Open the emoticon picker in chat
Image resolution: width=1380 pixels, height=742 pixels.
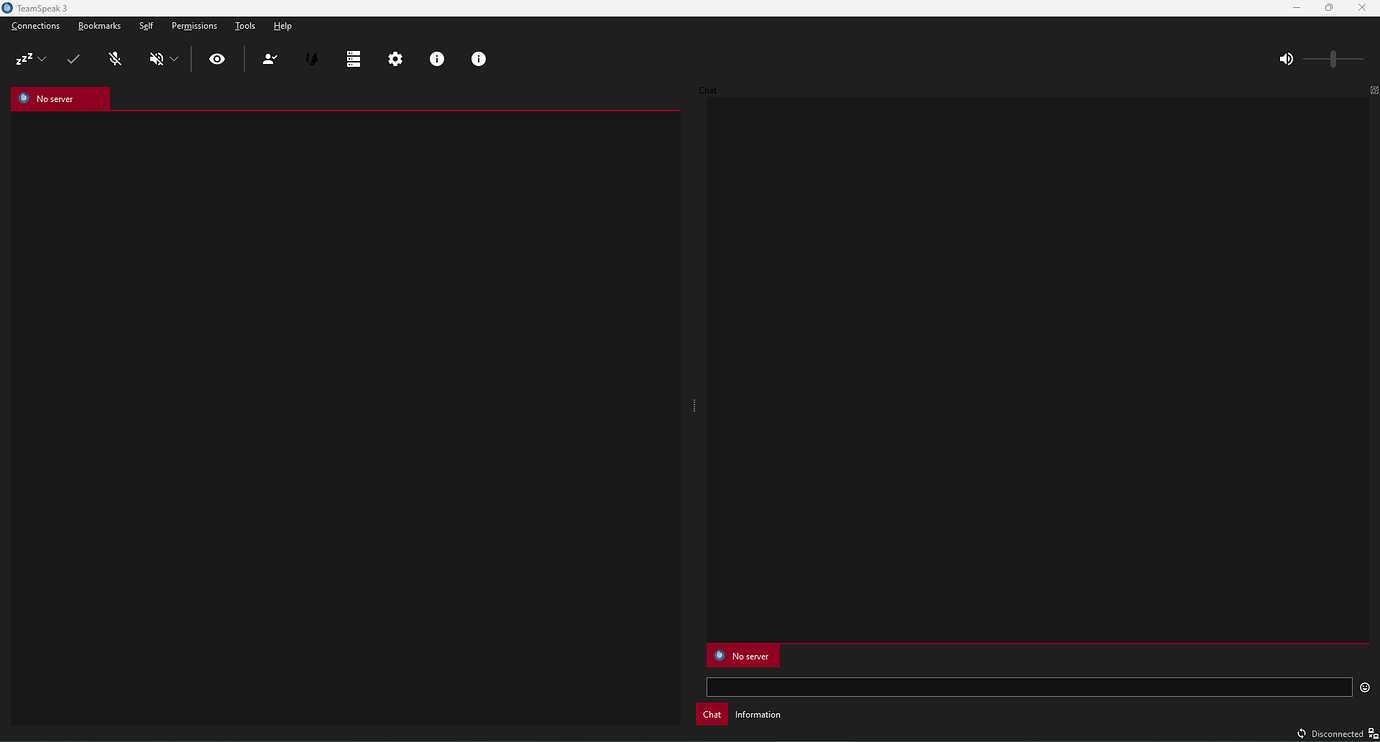[1364, 687]
